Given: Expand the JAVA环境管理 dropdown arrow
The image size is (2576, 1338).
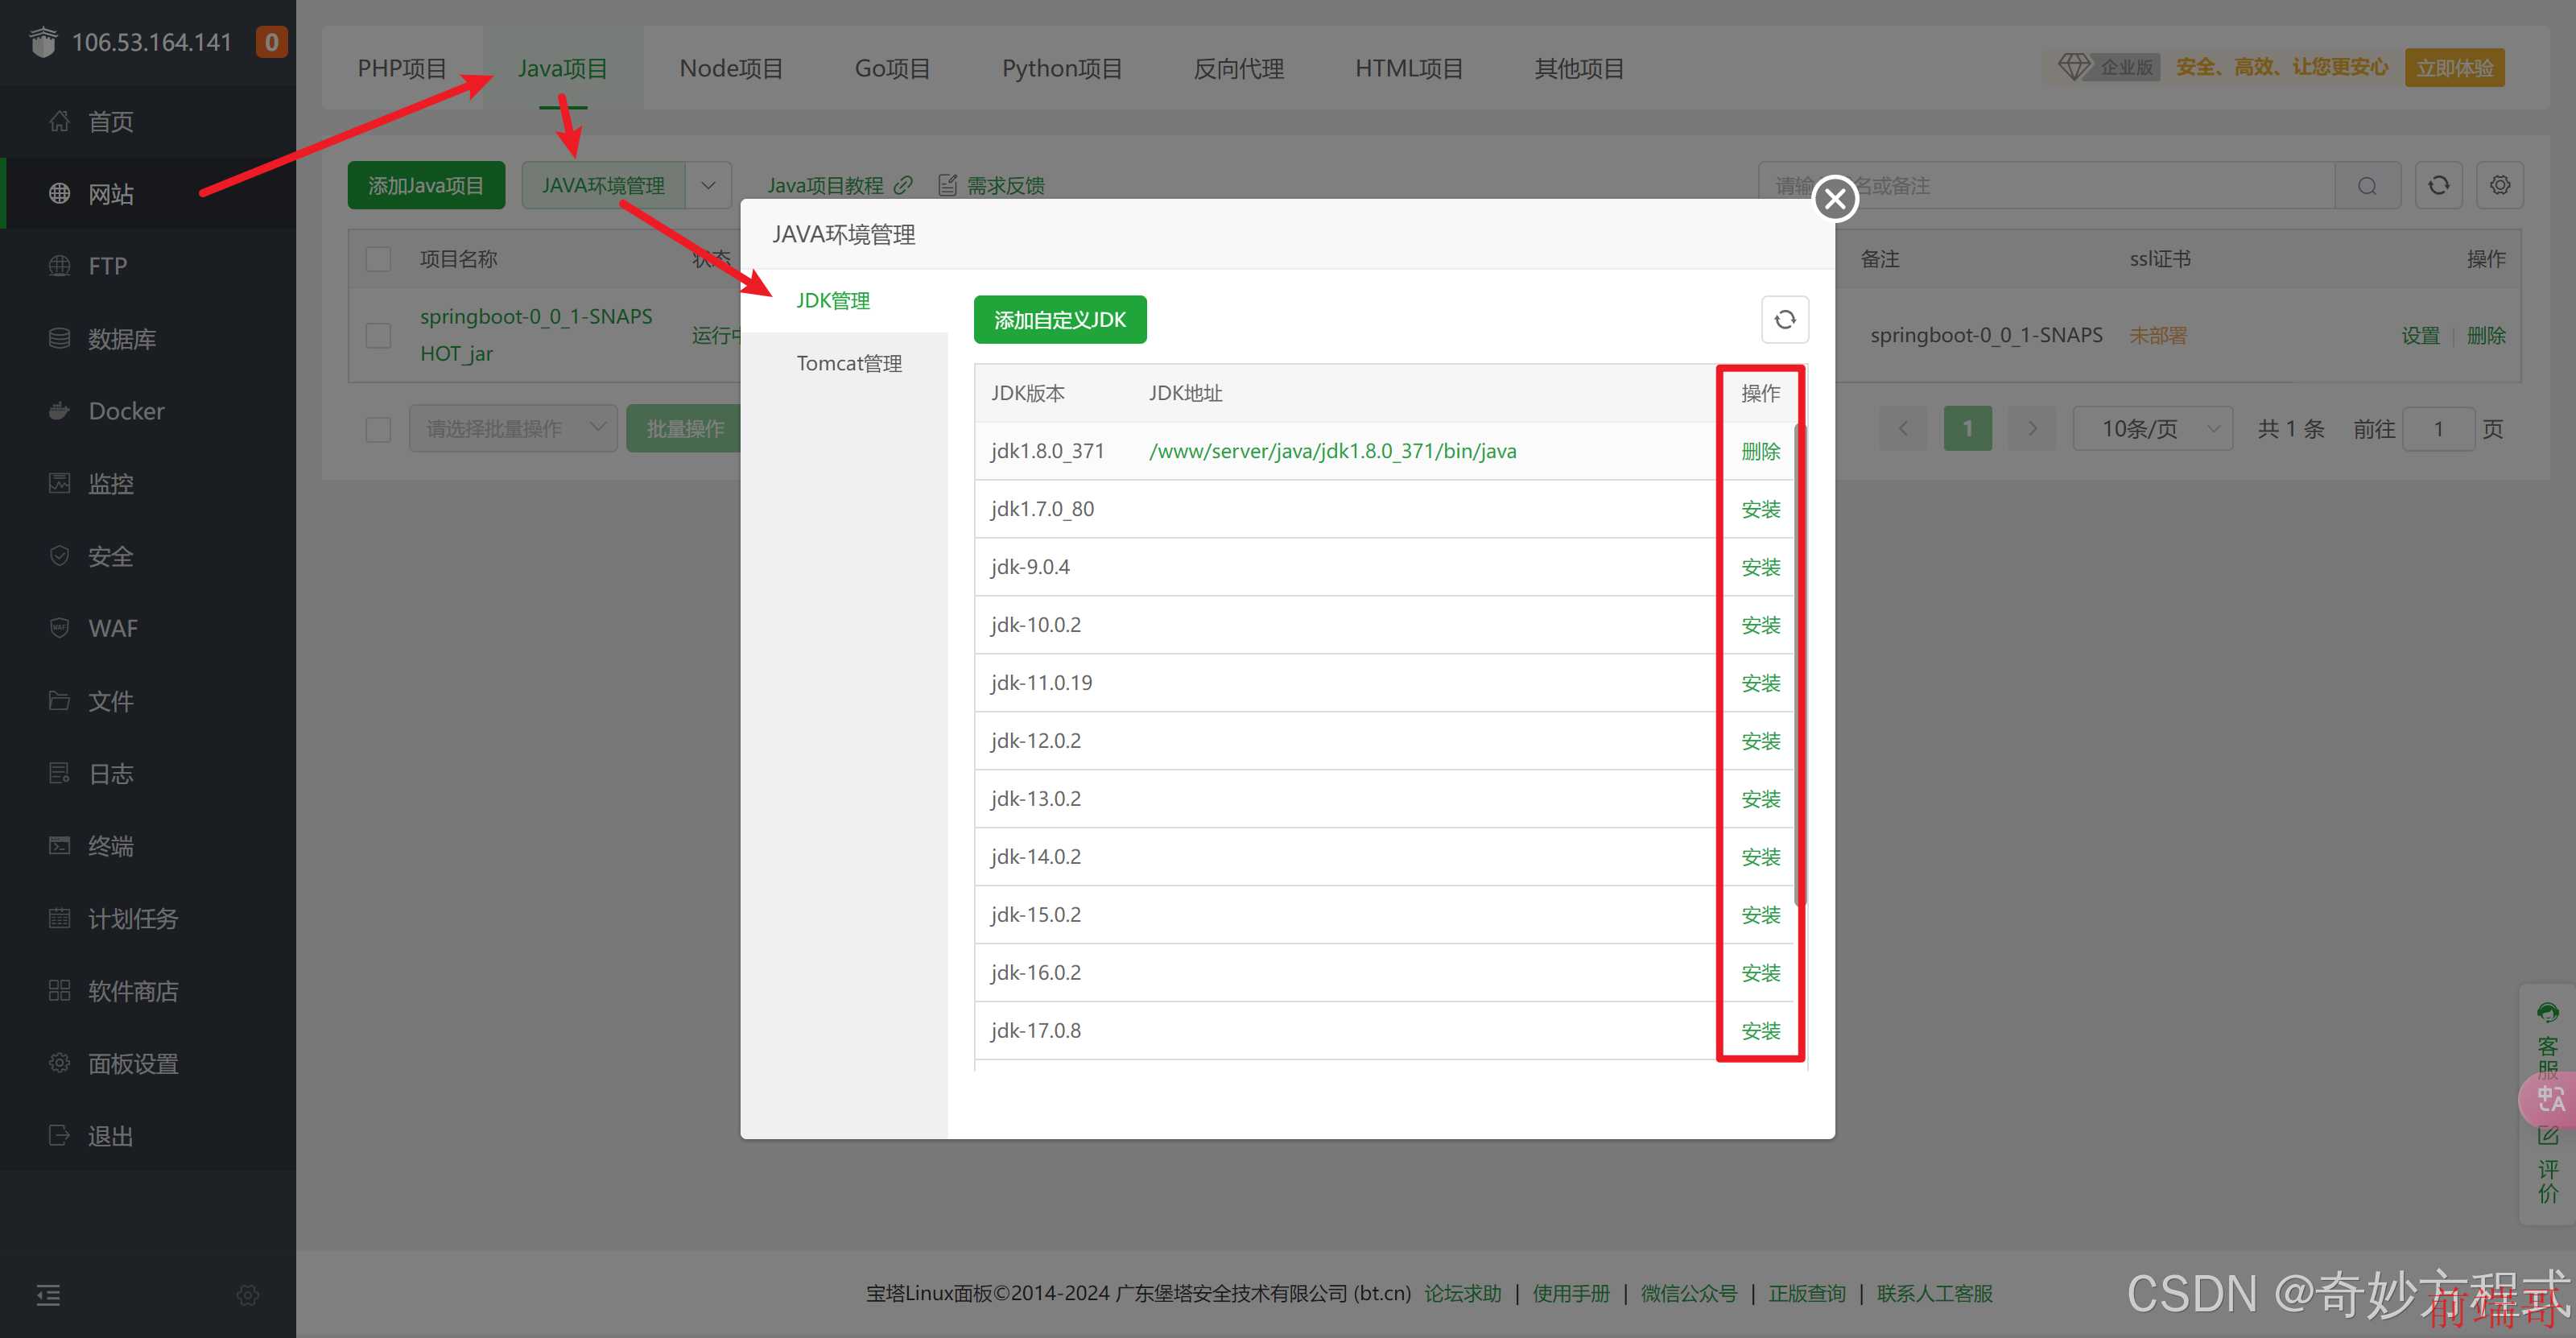Looking at the screenshot, I should (x=708, y=186).
